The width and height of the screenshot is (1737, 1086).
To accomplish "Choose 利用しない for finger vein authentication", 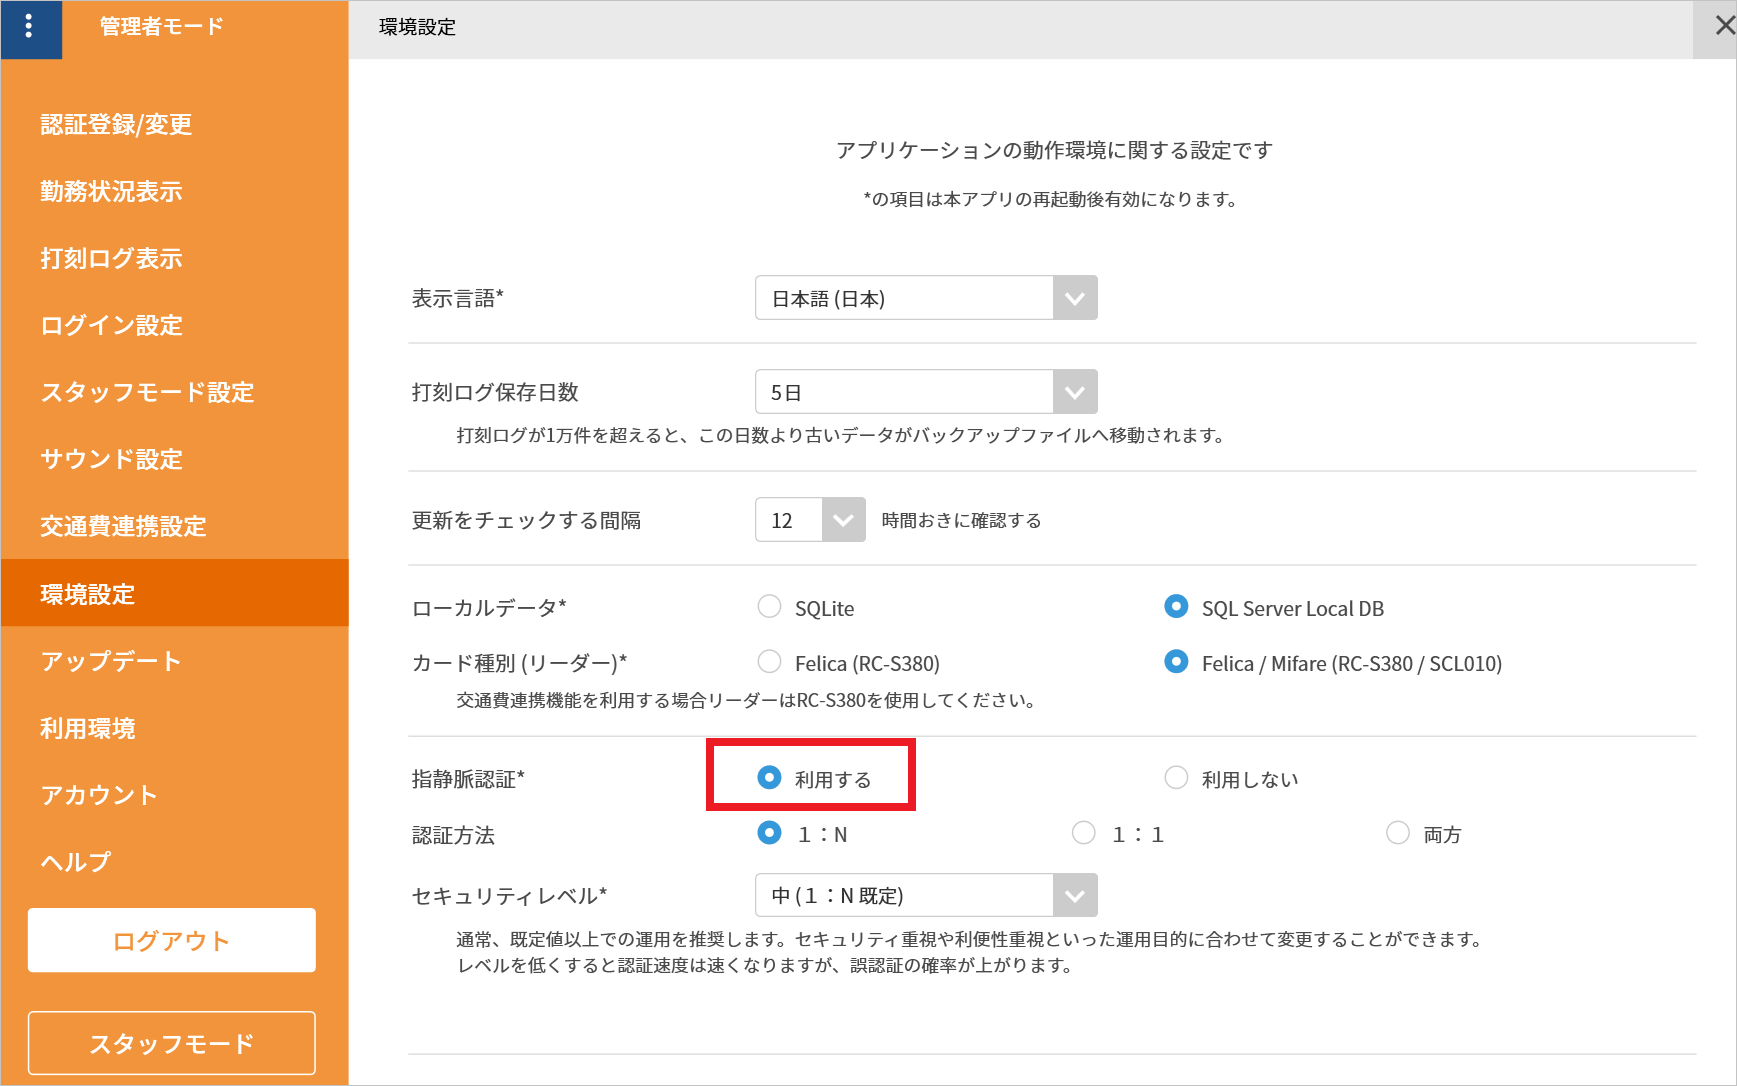I will (1176, 778).
